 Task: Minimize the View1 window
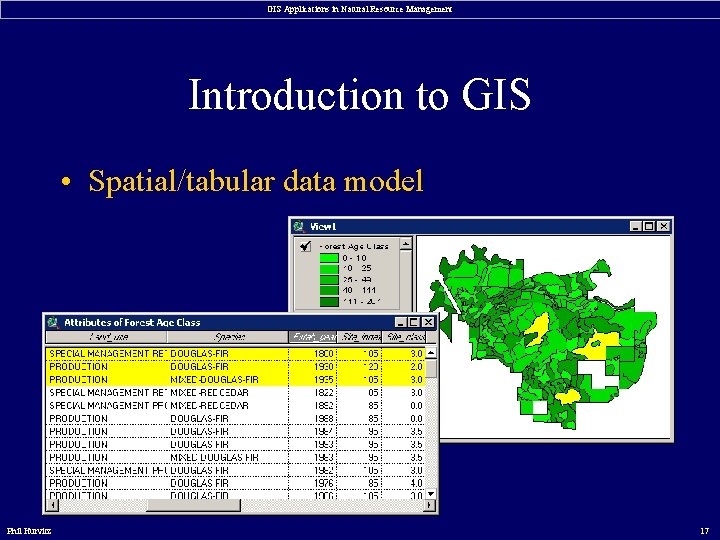point(635,226)
